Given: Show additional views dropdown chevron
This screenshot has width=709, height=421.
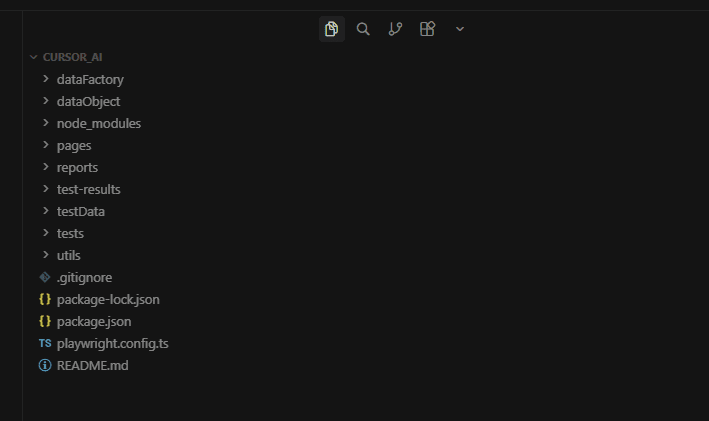Looking at the screenshot, I should pyautogui.click(x=460, y=29).
